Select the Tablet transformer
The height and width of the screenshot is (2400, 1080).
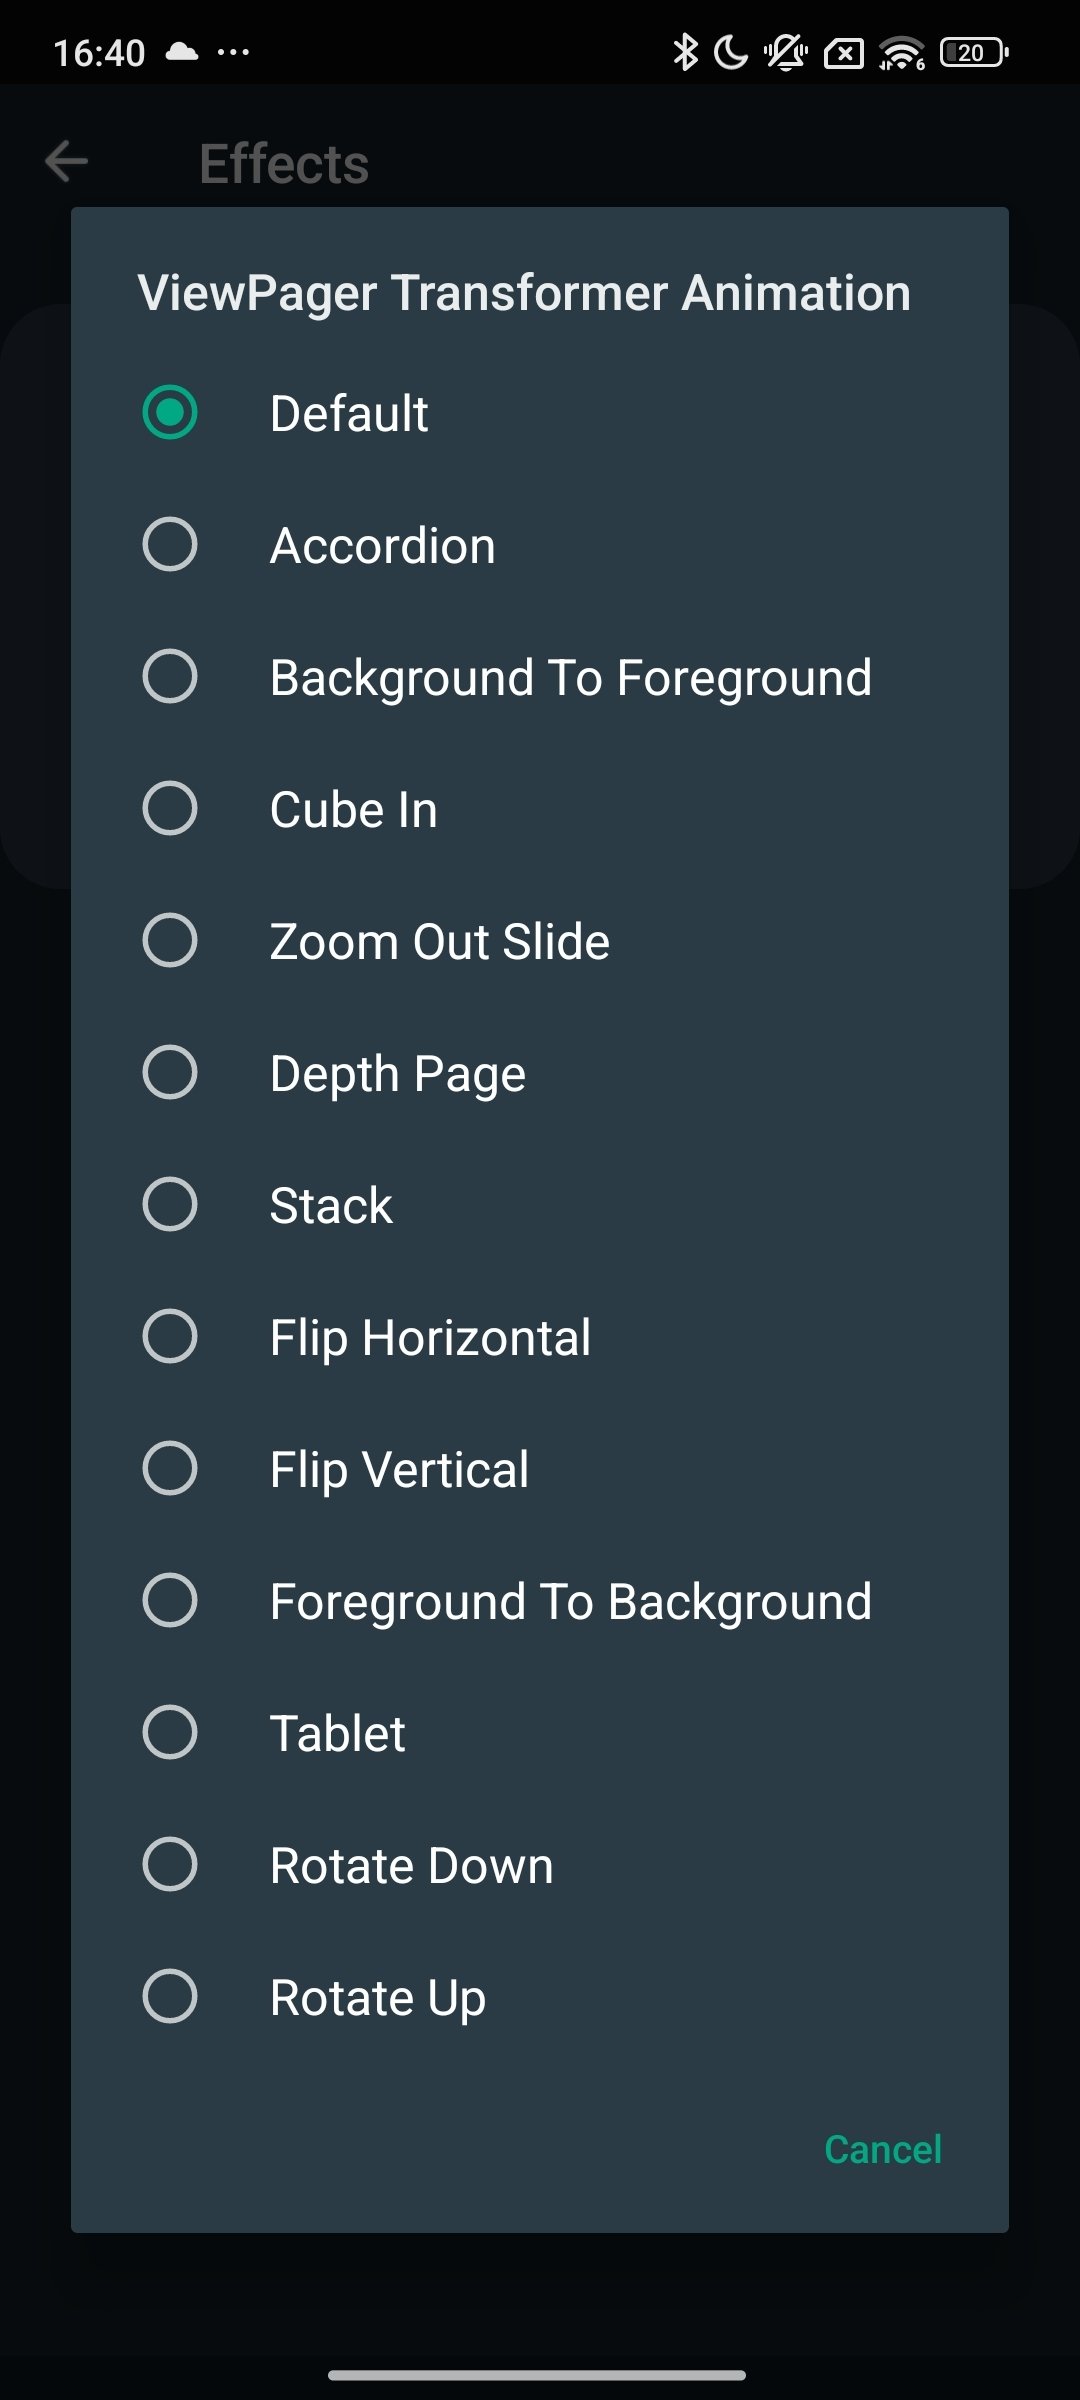pyautogui.click(x=540, y=1732)
